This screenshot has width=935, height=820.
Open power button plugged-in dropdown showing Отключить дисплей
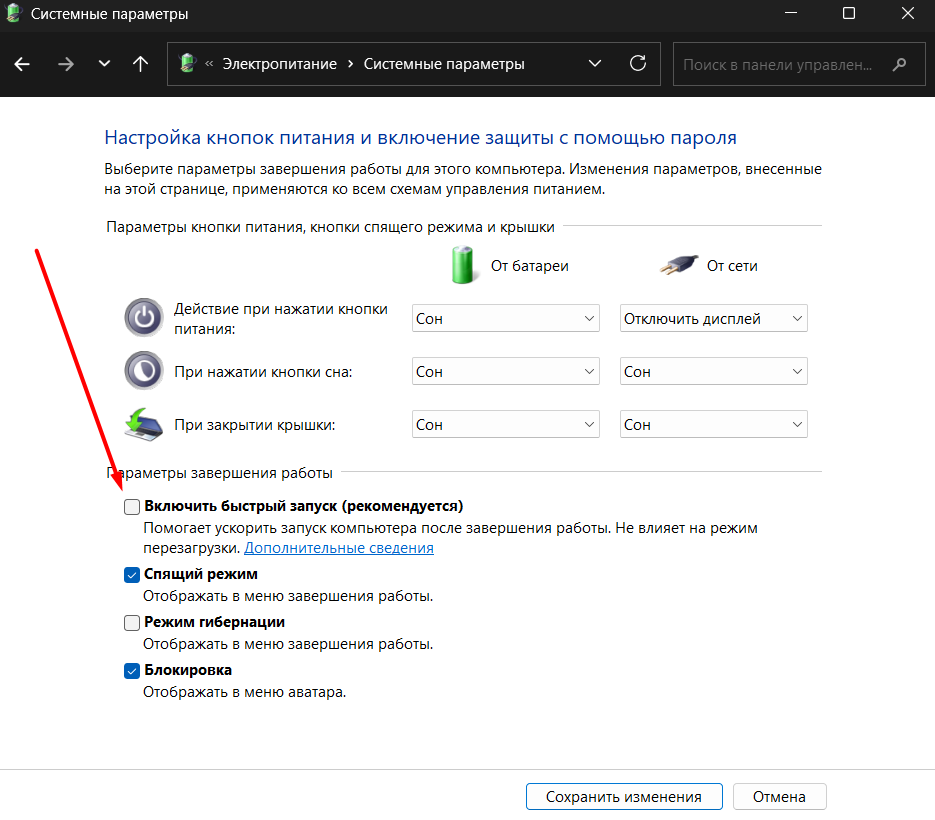[x=713, y=319]
